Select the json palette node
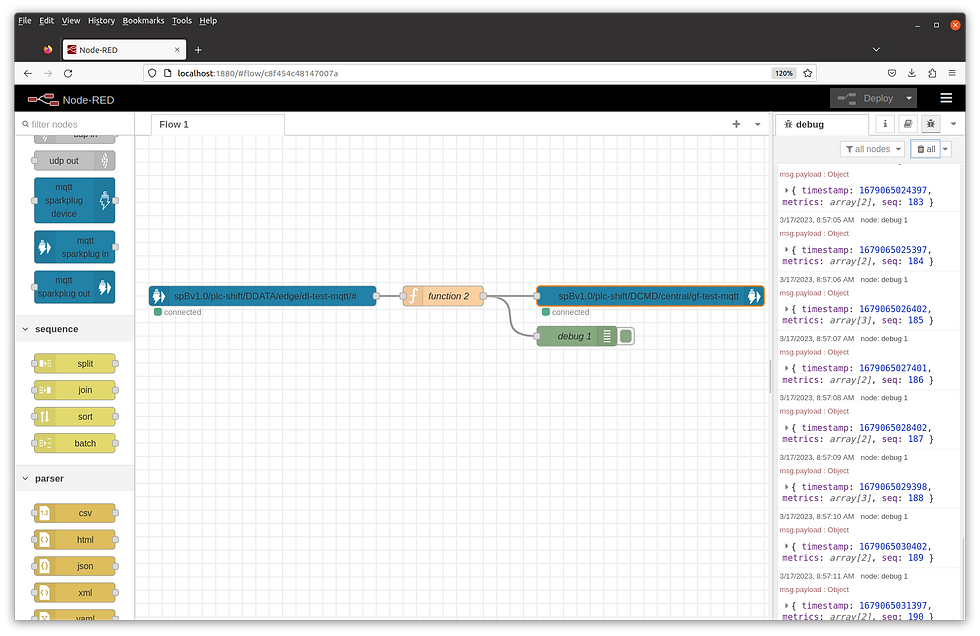The image size is (980, 636). point(74,566)
